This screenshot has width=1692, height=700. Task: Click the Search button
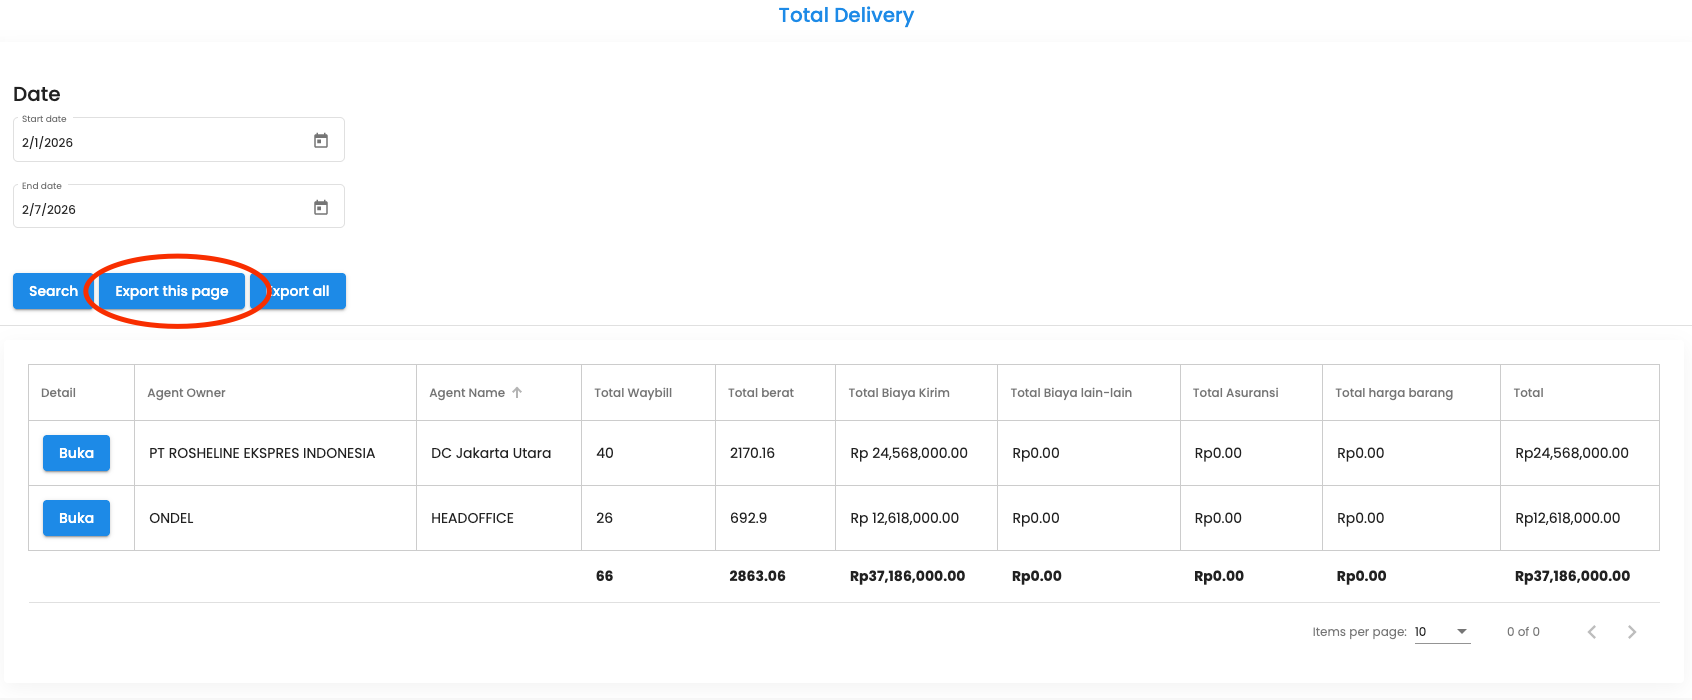click(53, 291)
